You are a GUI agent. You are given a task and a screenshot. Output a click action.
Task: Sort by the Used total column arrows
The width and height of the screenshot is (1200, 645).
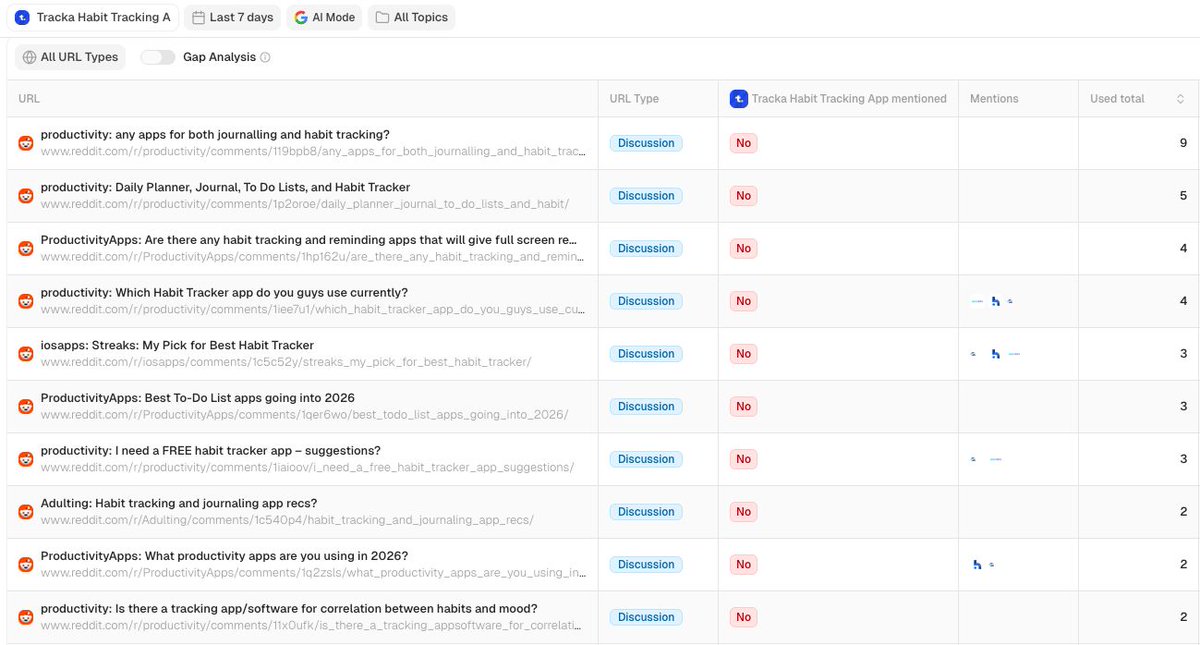(1180, 99)
